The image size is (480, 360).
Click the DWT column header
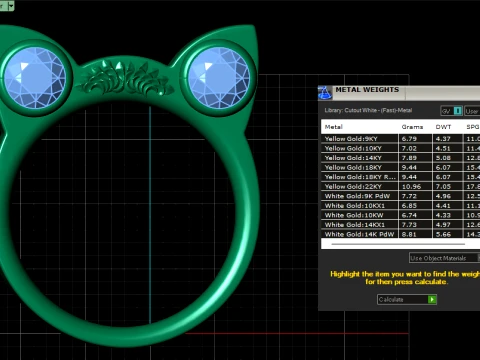point(443,127)
